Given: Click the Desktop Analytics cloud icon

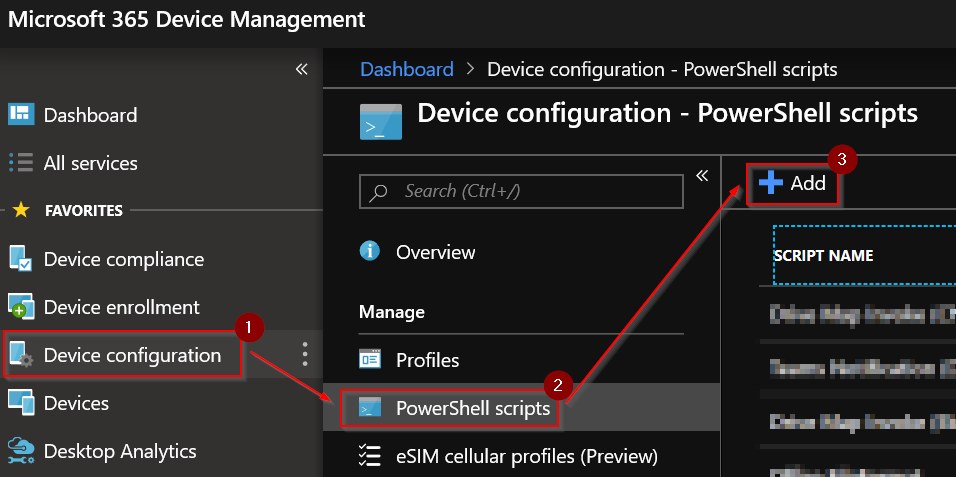Looking at the screenshot, I should tap(21, 450).
